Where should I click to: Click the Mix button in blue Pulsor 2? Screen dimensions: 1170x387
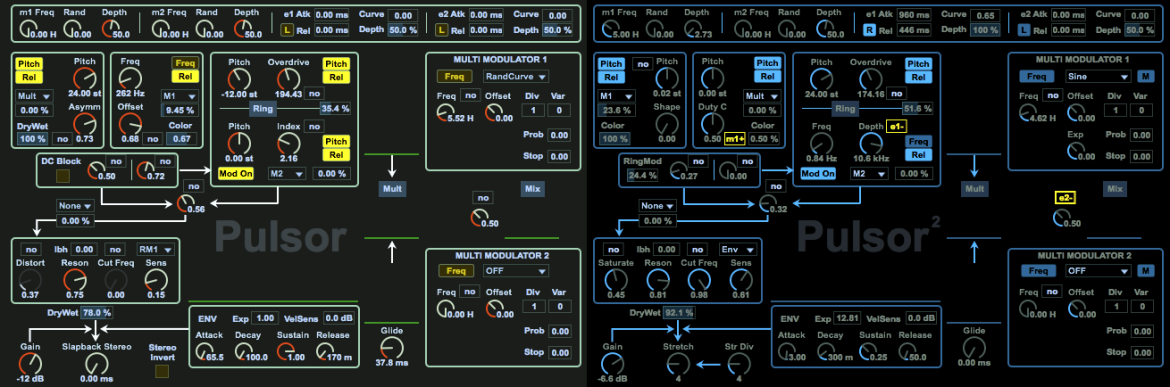[1115, 189]
